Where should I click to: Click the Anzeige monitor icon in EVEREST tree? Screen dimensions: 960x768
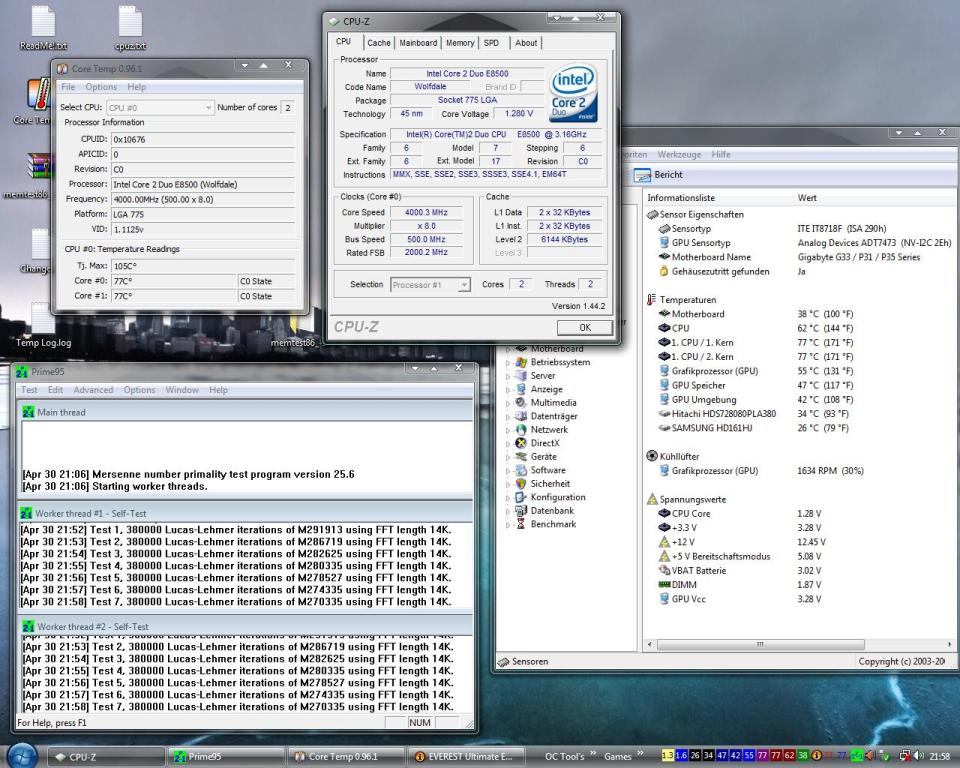521,389
